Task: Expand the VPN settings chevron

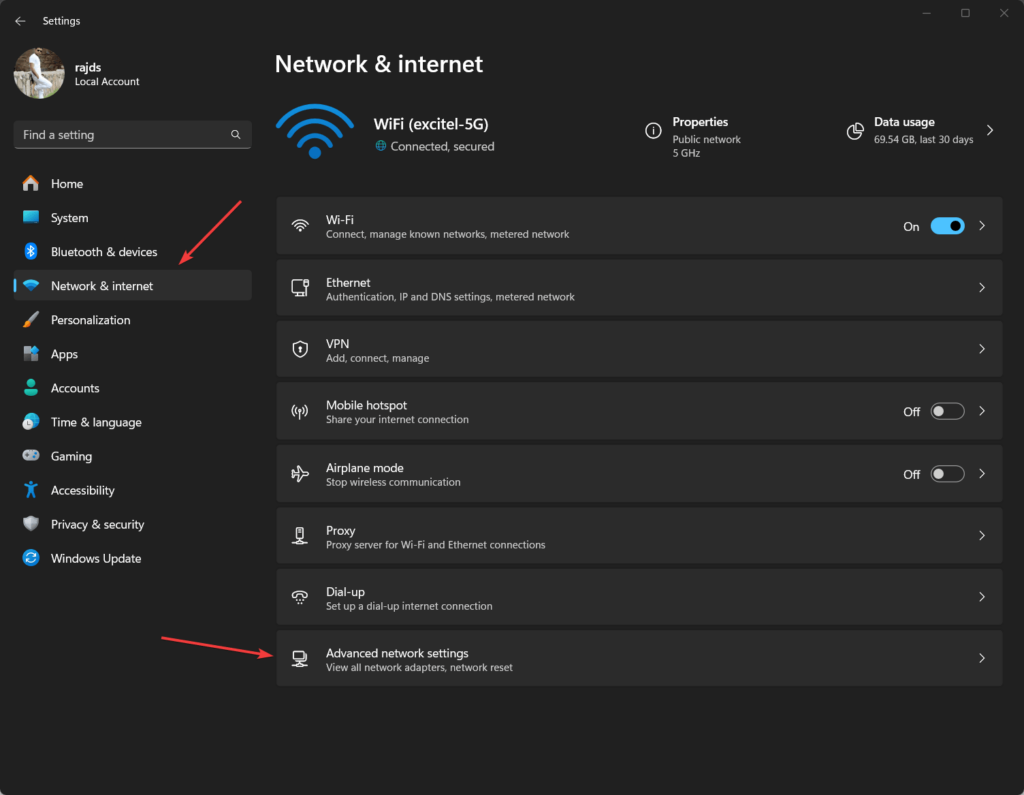Action: click(x=982, y=349)
